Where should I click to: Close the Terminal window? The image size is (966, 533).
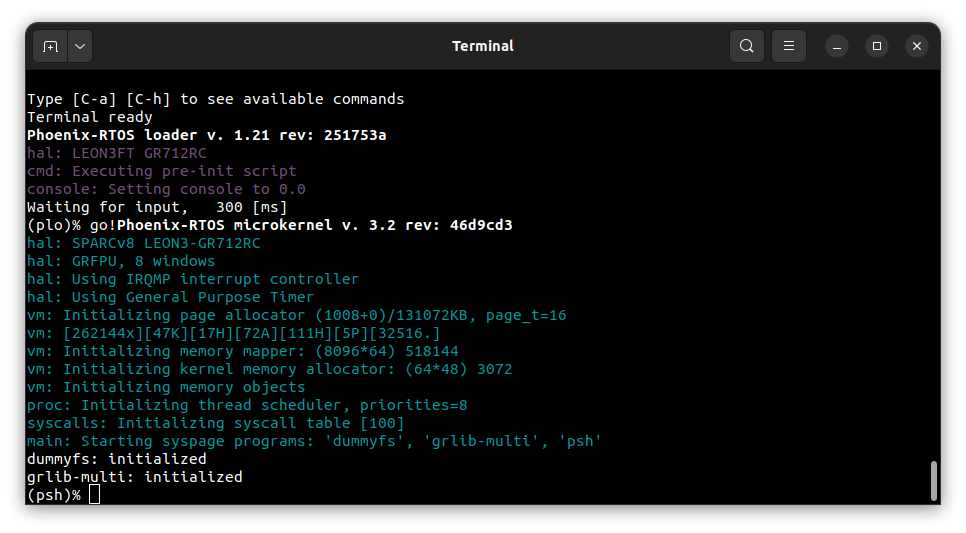click(x=917, y=46)
